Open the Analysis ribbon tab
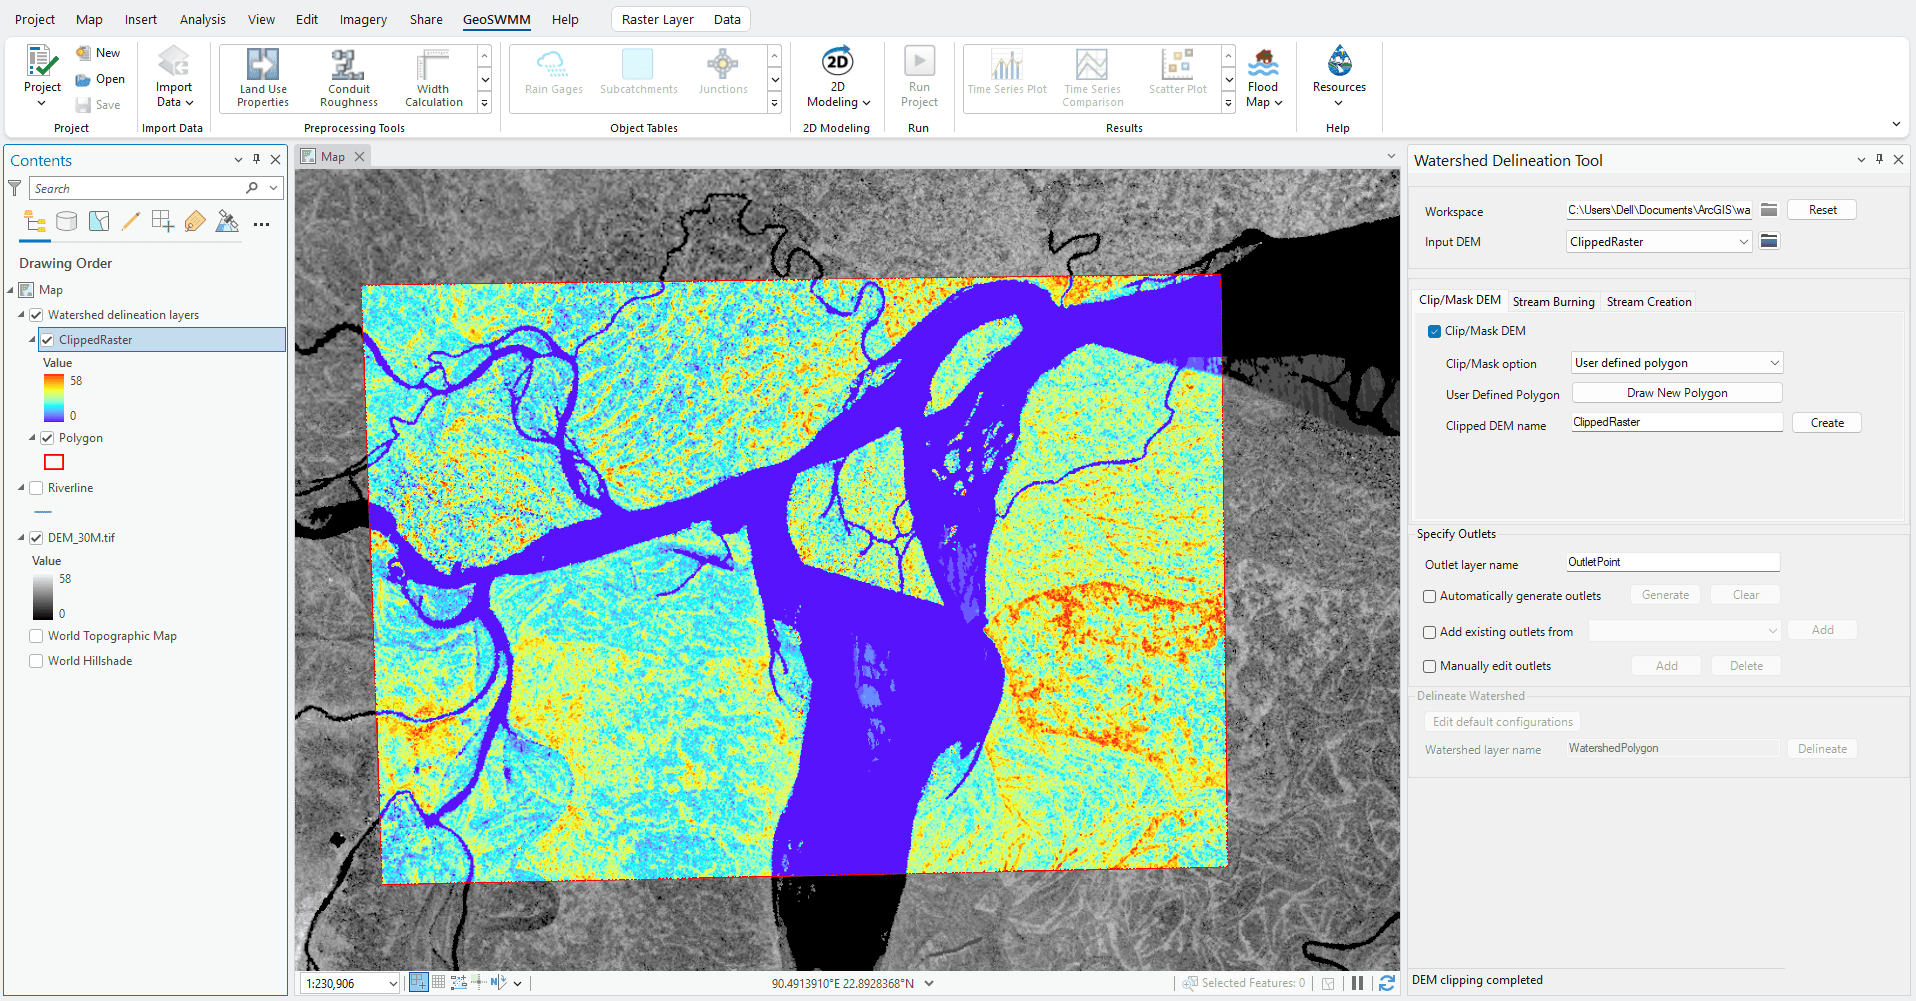 202,19
